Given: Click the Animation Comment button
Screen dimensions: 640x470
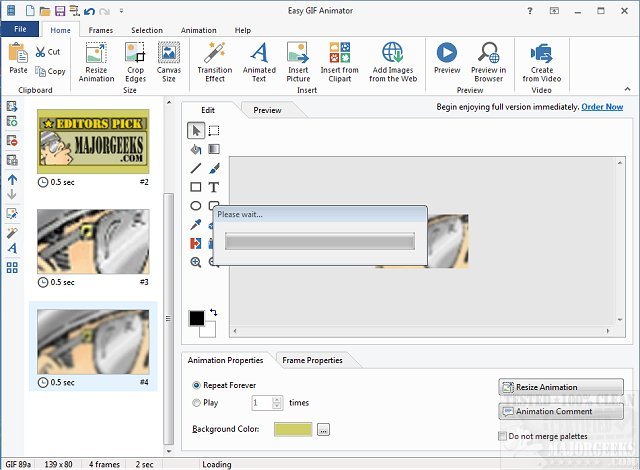Looking at the screenshot, I should click(x=560, y=410).
